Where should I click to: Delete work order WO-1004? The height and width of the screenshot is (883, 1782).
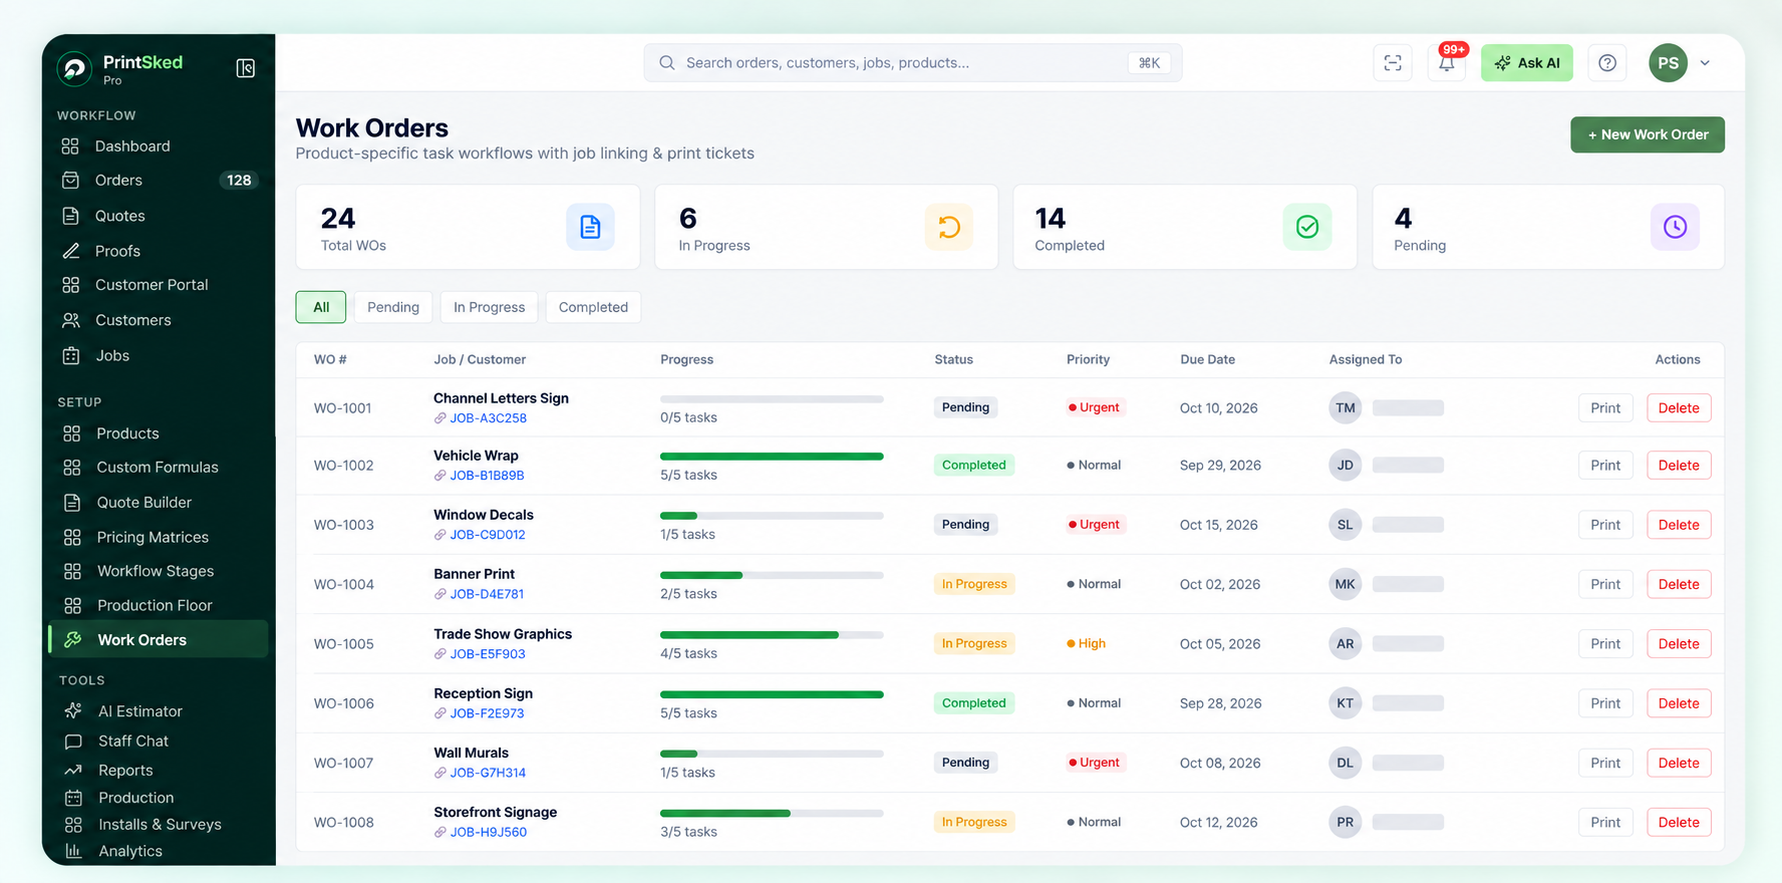pos(1678,584)
